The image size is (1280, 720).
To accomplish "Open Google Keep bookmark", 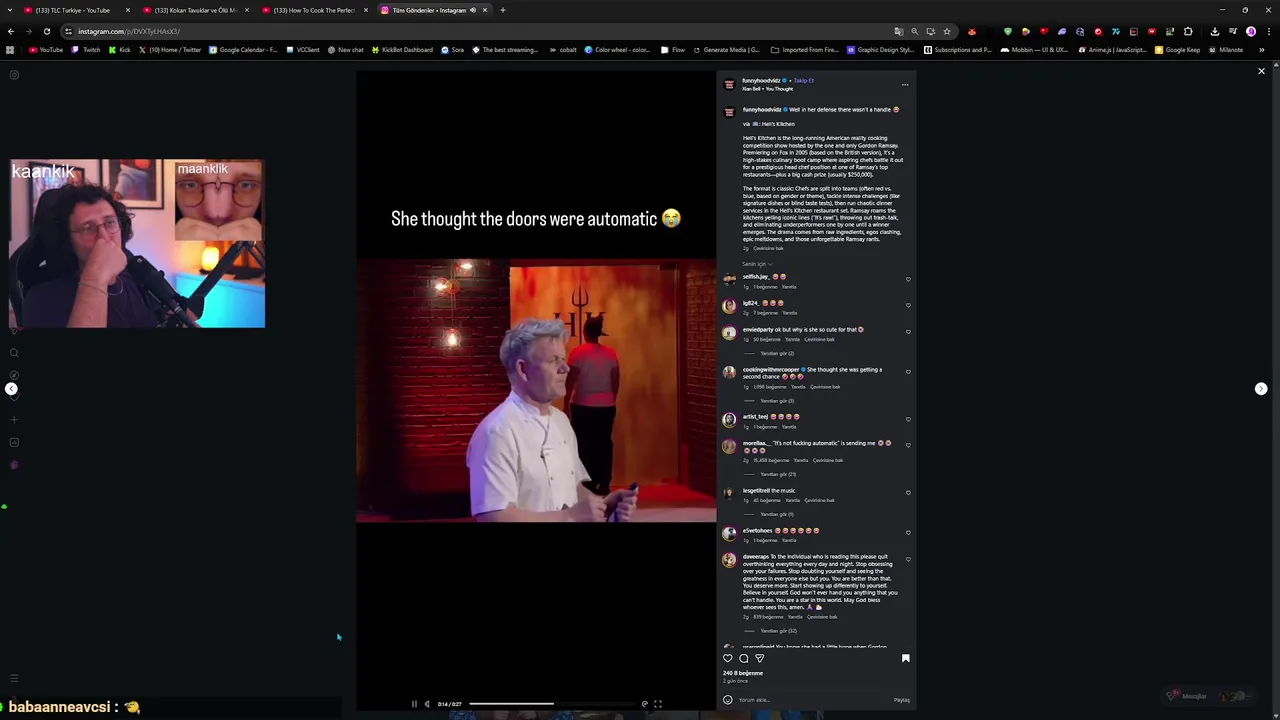I will click(x=1177, y=50).
